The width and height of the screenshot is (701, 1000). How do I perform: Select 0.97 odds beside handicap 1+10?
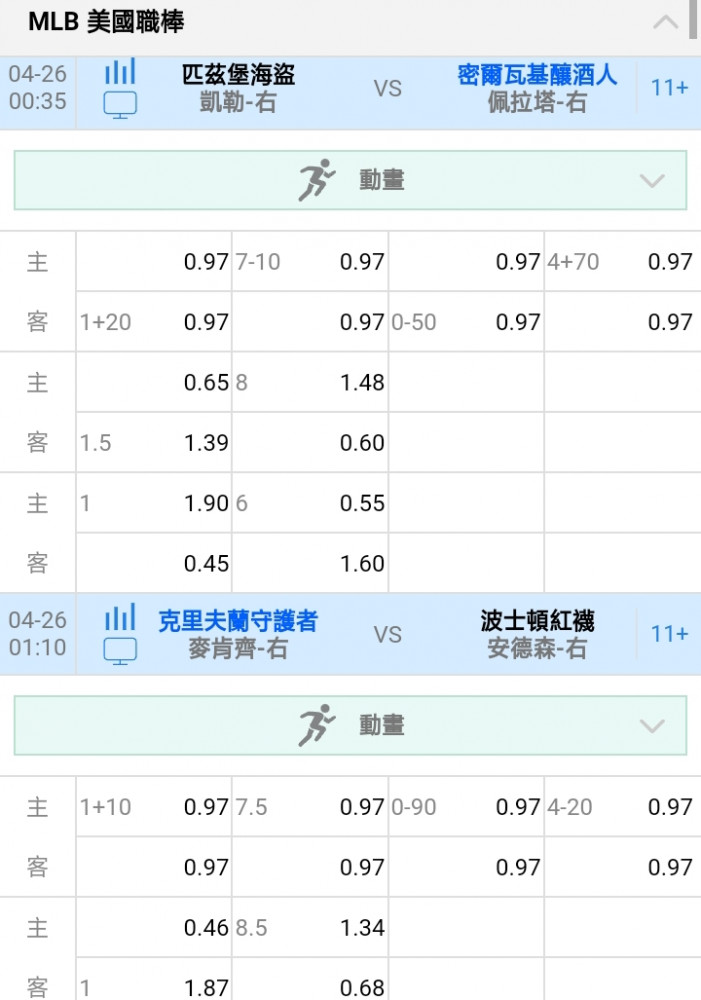tap(205, 807)
